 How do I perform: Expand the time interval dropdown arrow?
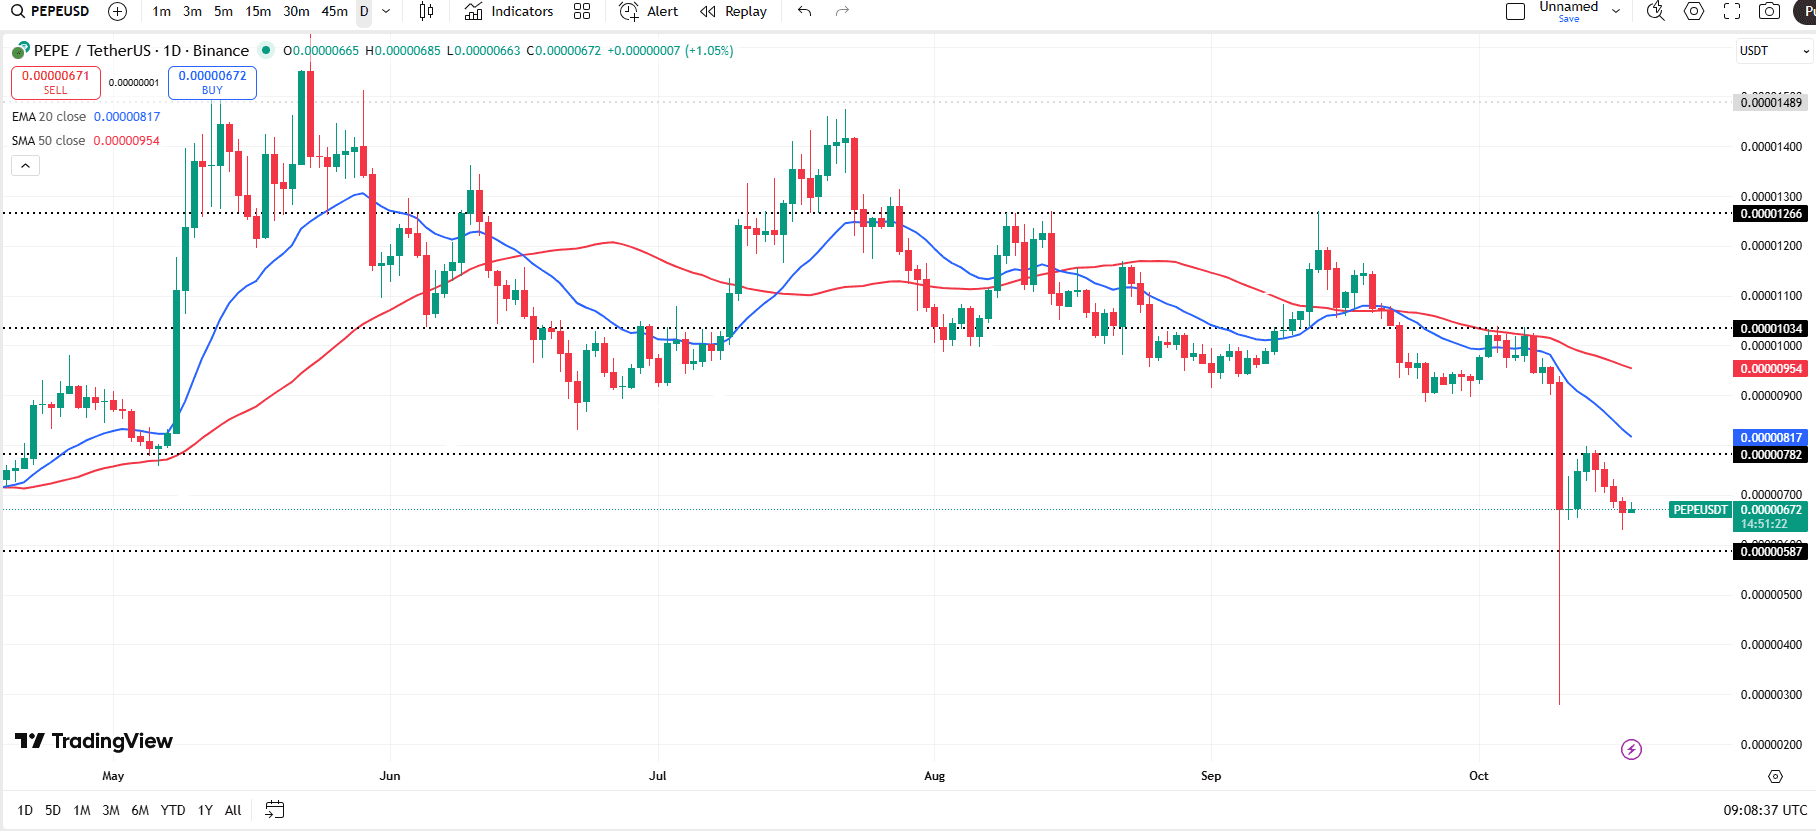(386, 12)
